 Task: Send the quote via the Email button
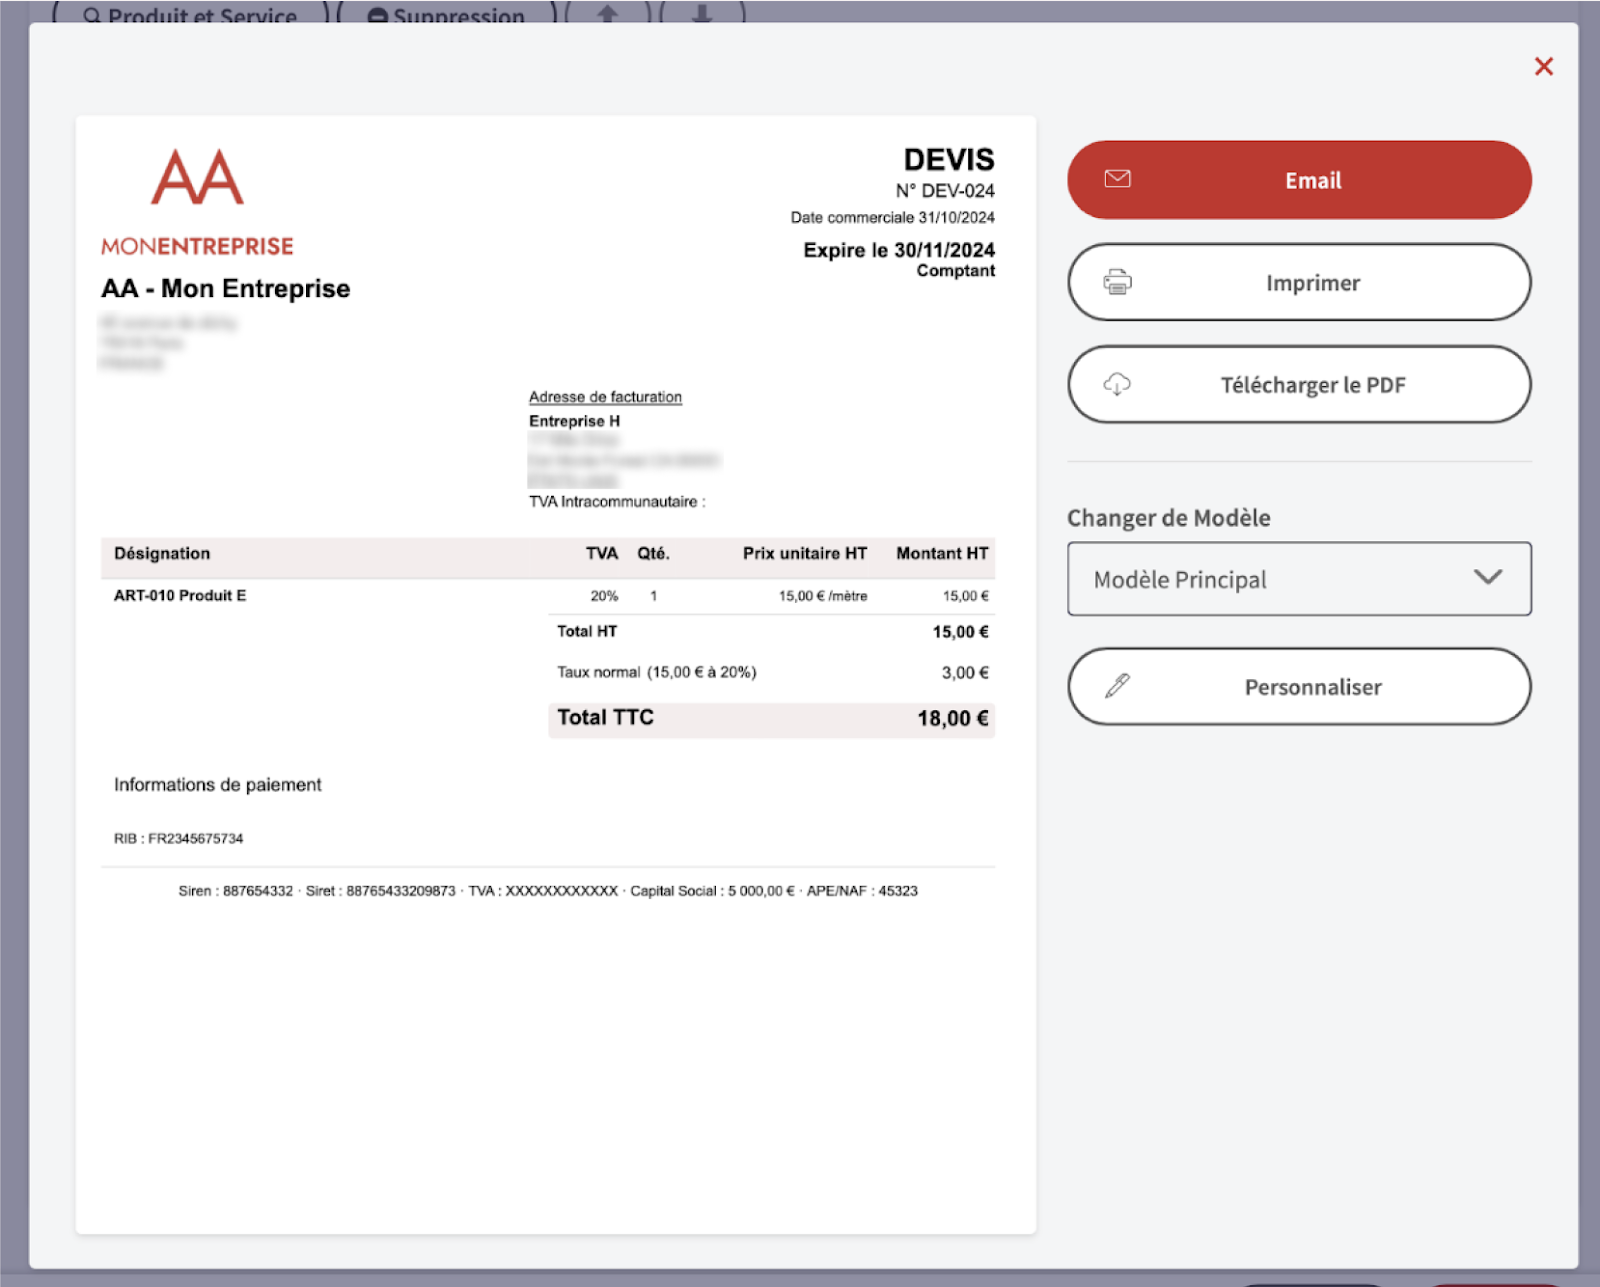pos(1299,180)
